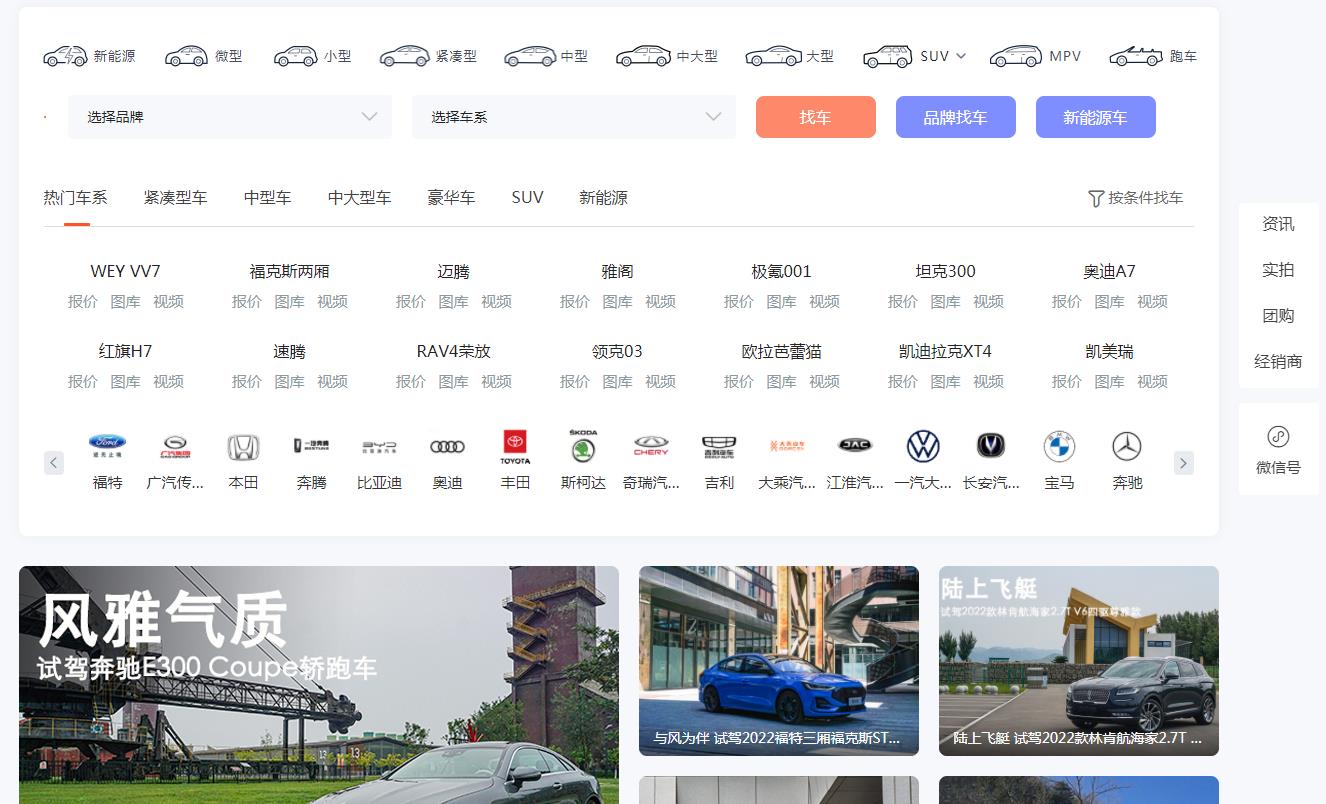
Task: Open the blue 福克斯ST test drive thumbnail
Action: click(779, 661)
